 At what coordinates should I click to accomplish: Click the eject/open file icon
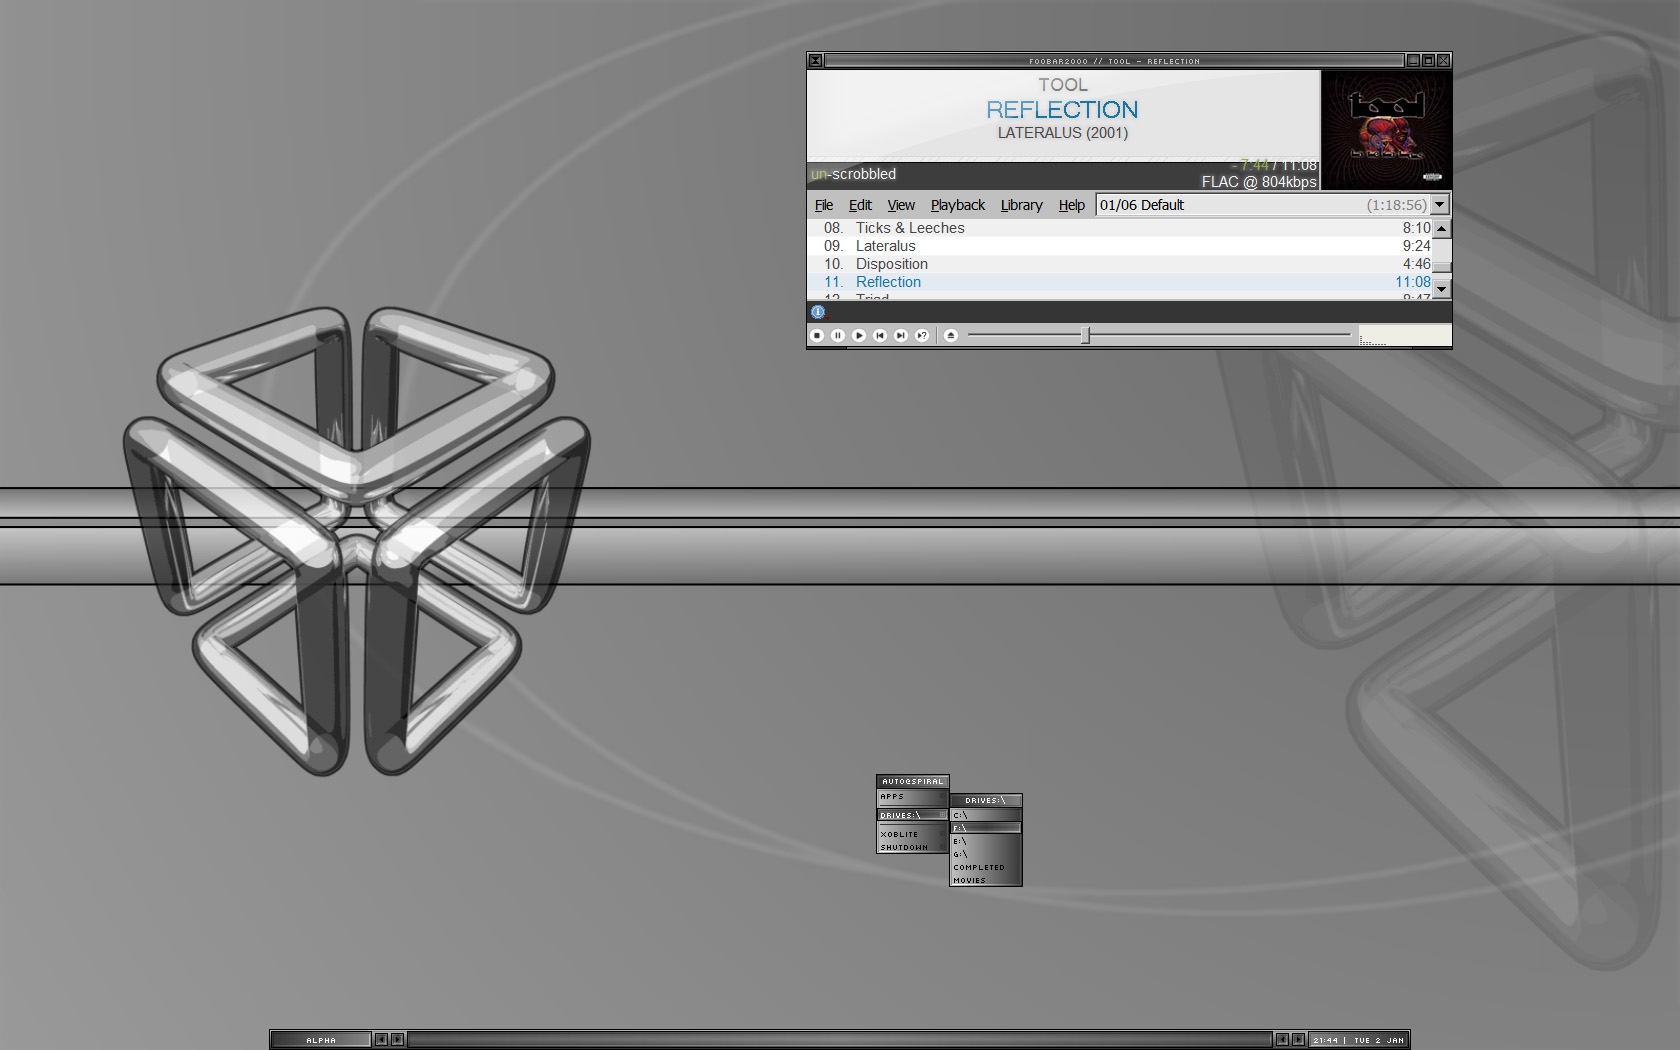tap(951, 336)
